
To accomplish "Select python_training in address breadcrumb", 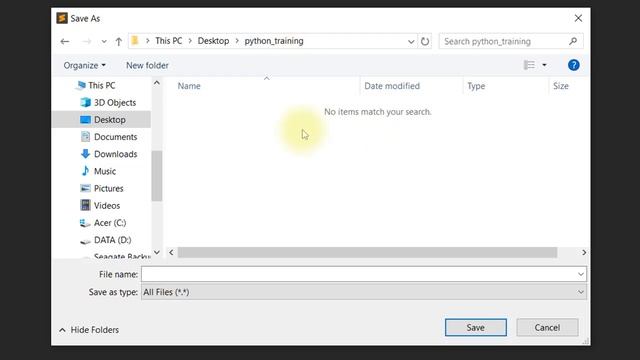I will tap(274, 41).
